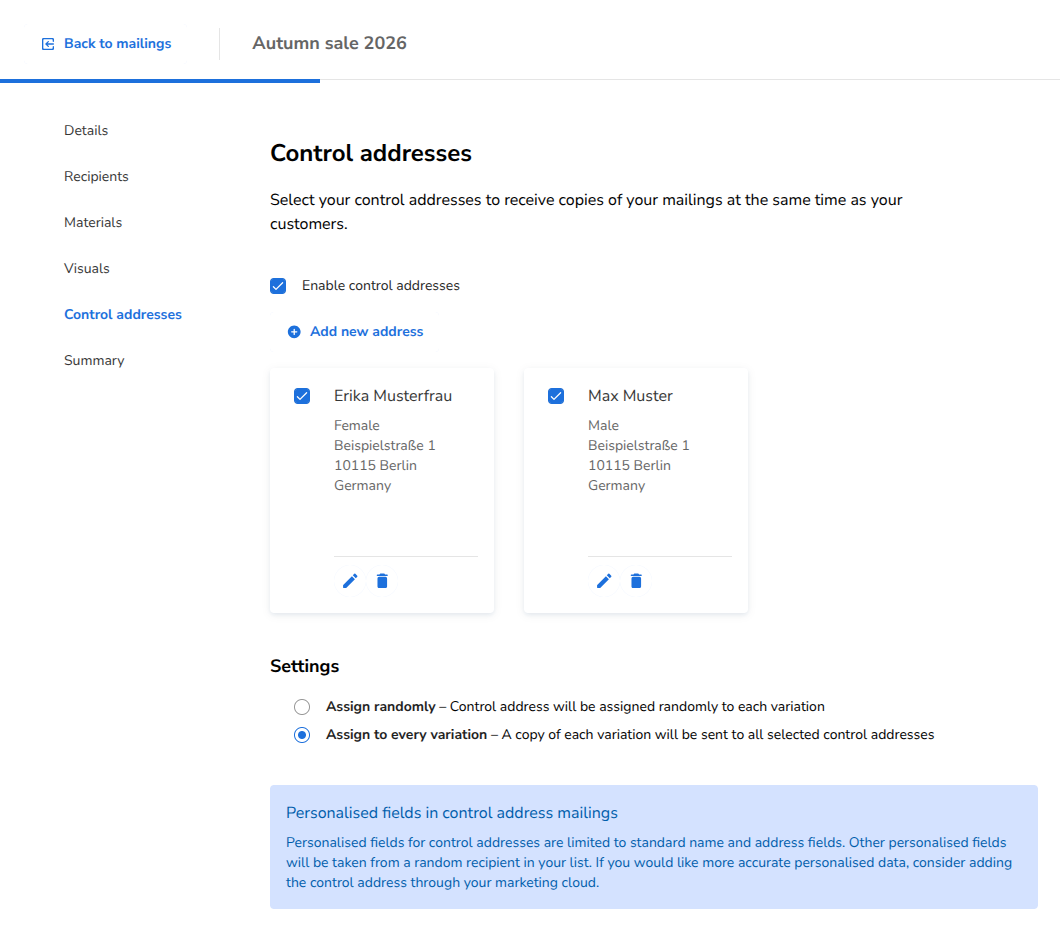Click Personalised fields in control address mailings heading

[452, 813]
